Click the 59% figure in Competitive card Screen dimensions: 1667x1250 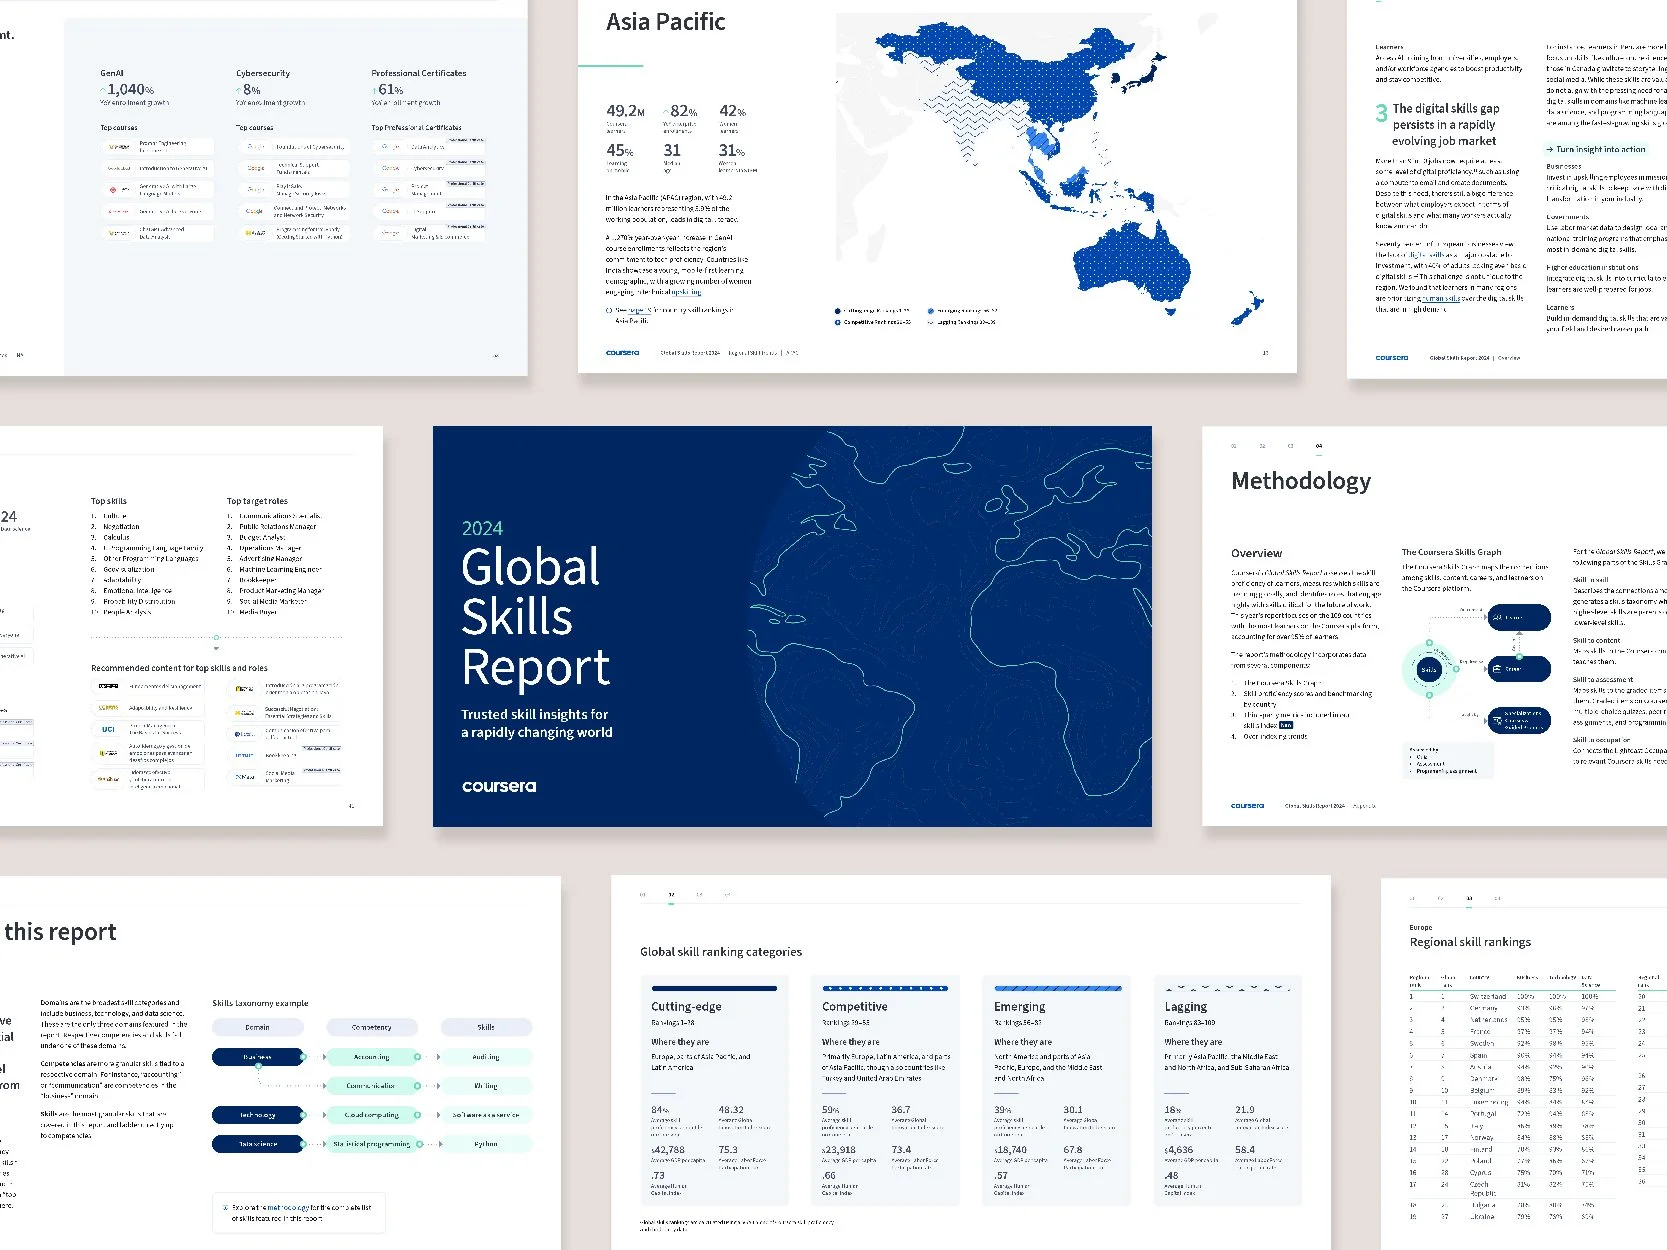pyautogui.click(x=831, y=1110)
